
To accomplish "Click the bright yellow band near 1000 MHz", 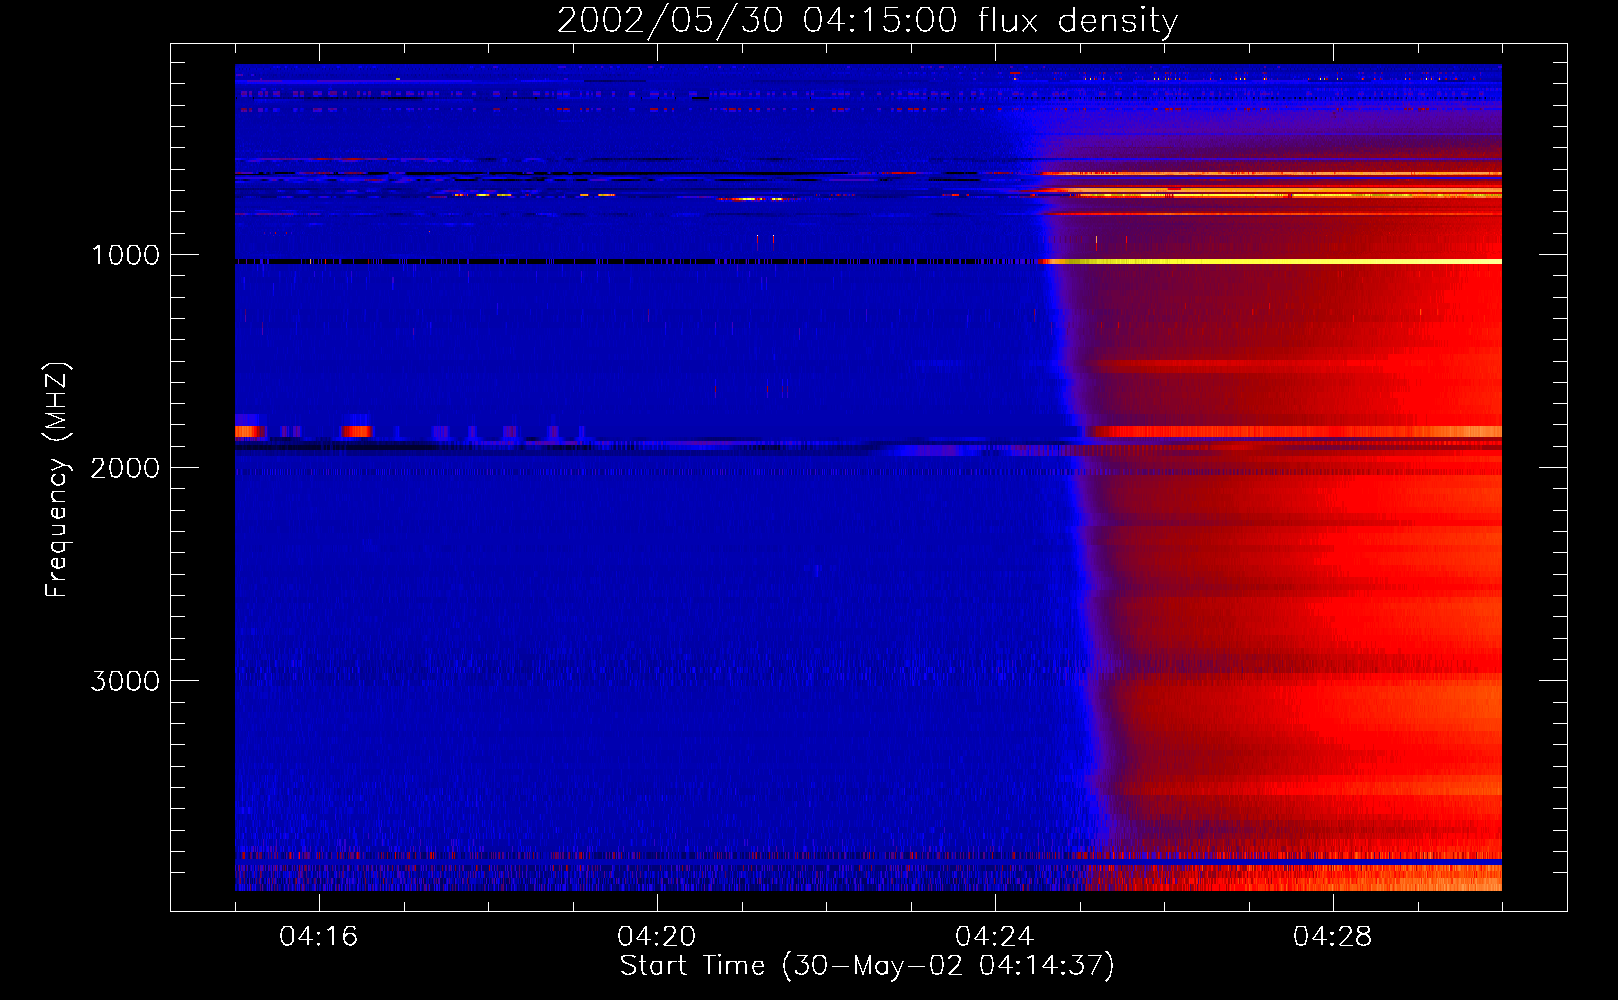I will tap(1270, 261).
